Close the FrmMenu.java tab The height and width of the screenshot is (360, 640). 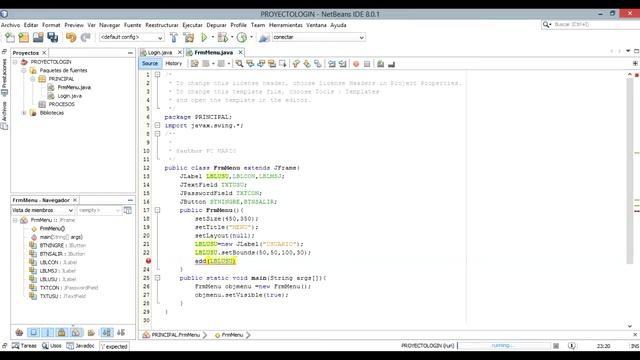240,53
